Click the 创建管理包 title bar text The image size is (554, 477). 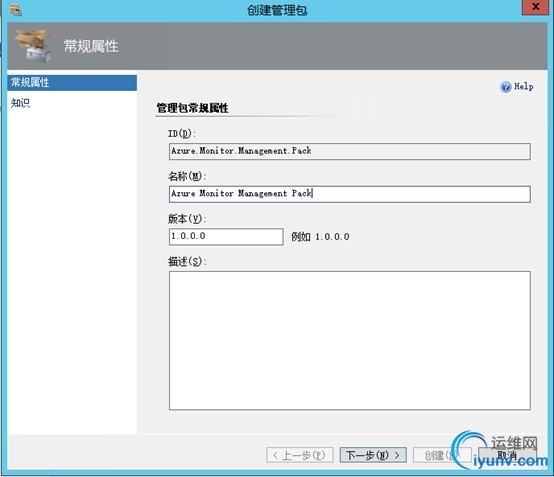click(277, 10)
